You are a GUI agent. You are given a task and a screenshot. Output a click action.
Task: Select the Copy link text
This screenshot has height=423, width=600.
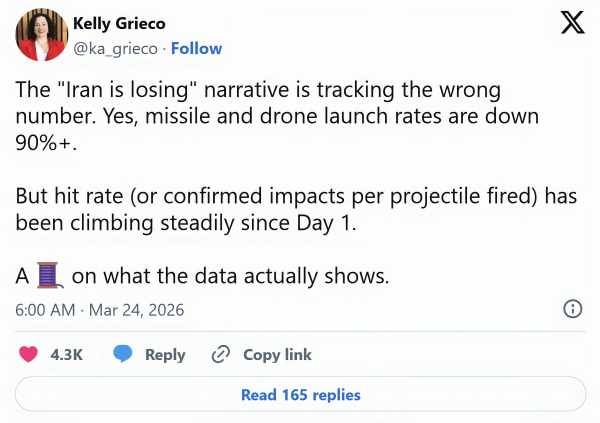[x=276, y=354]
